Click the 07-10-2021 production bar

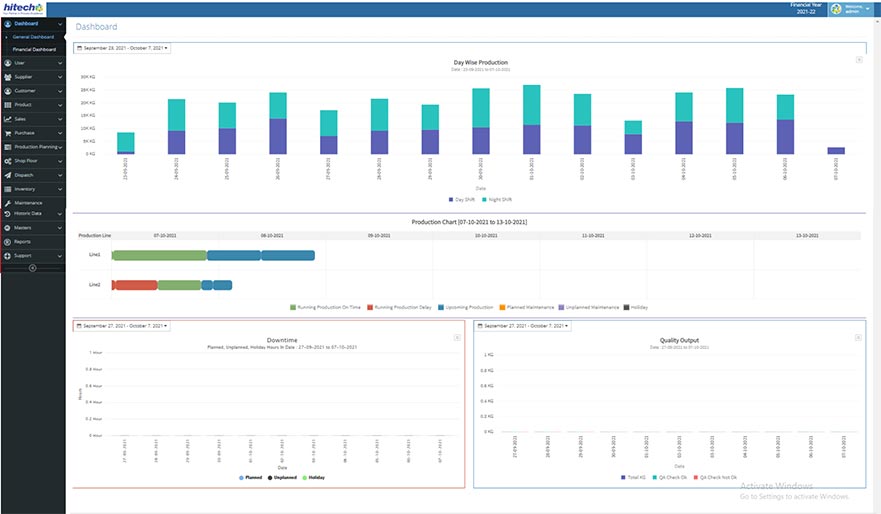coord(836,151)
